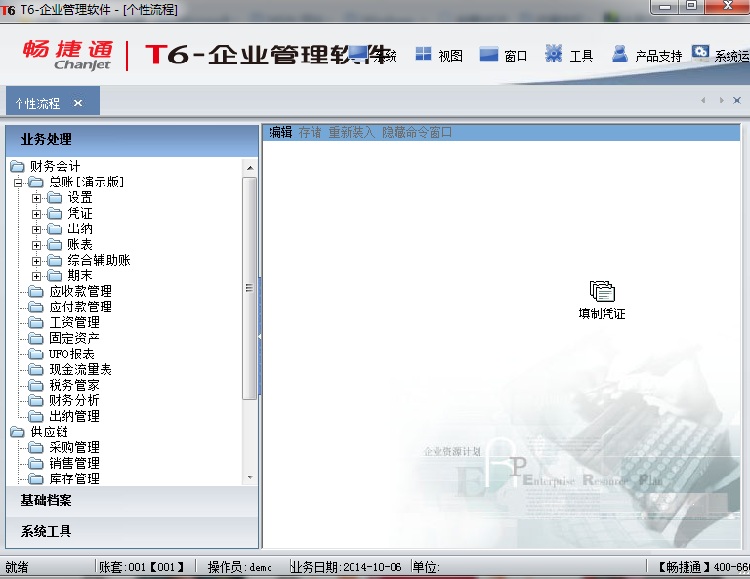Click the 操作员:demo status entry
This screenshot has width=750, height=579.
pos(240,568)
